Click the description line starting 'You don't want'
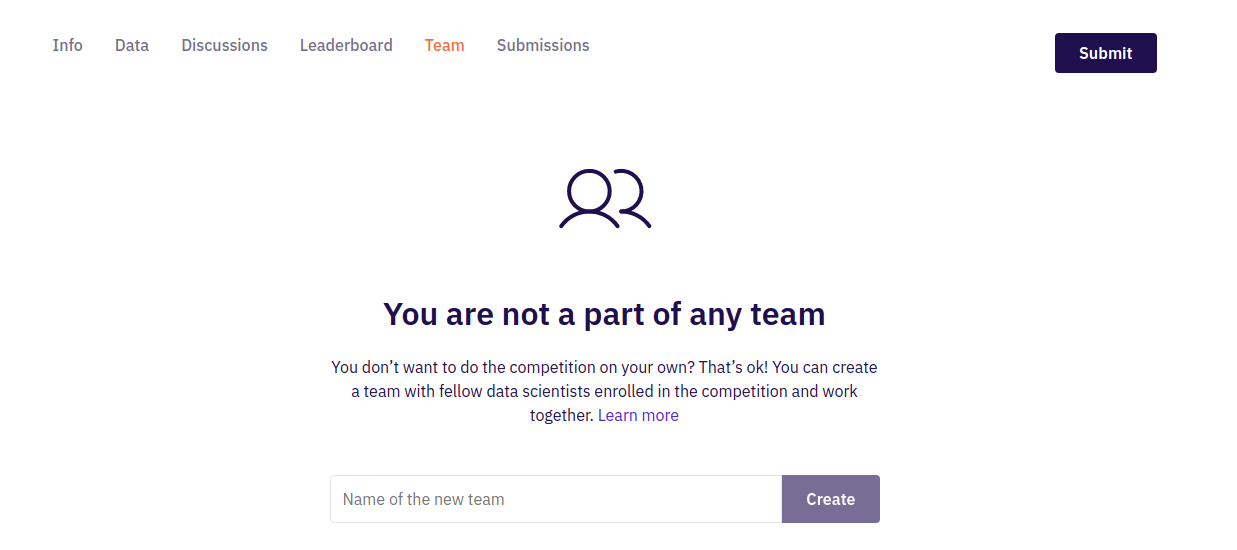The width and height of the screenshot is (1237, 550). 604,367
